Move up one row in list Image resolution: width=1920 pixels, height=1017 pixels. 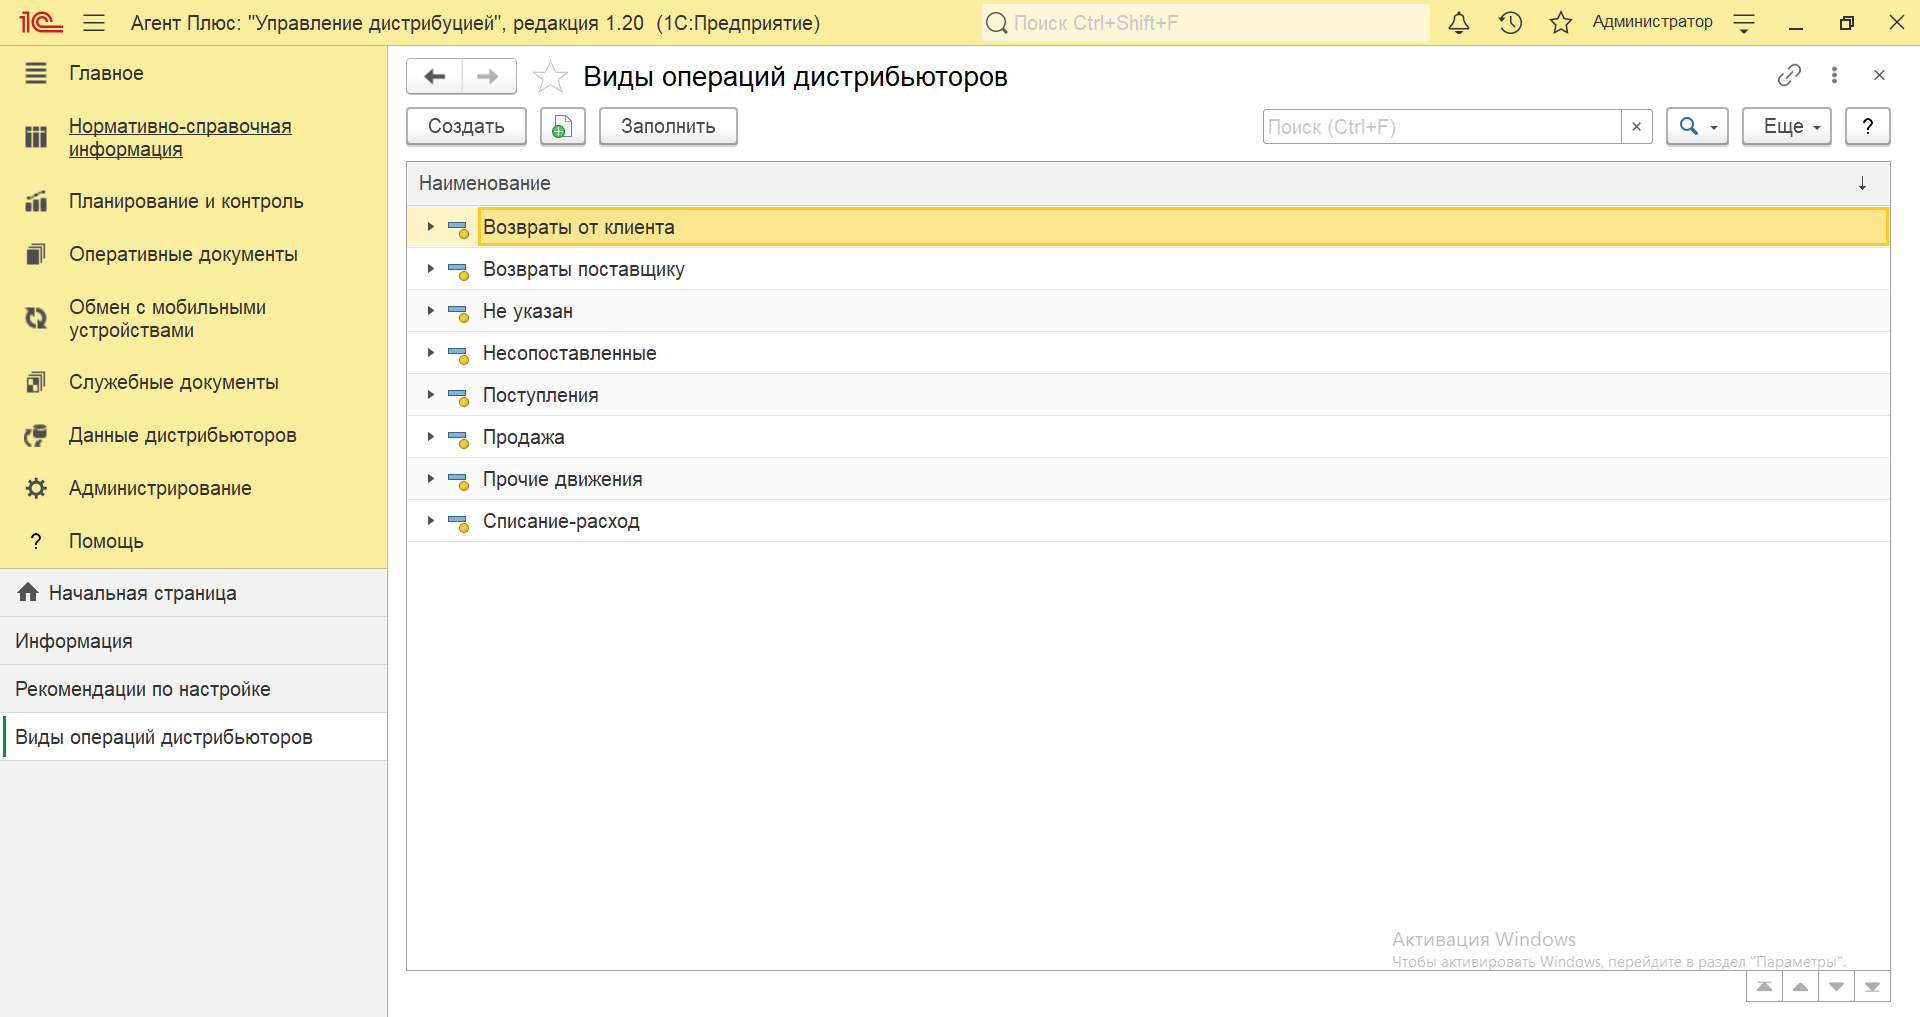pos(1800,986)
